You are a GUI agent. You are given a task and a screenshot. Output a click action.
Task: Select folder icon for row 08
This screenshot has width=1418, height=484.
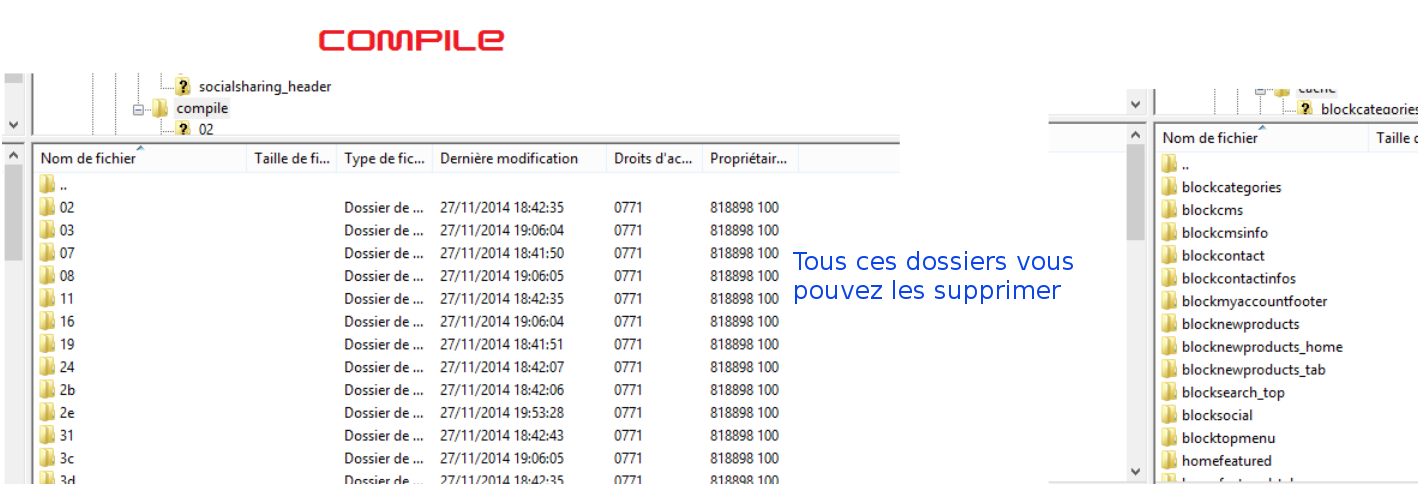coord(47,276)
